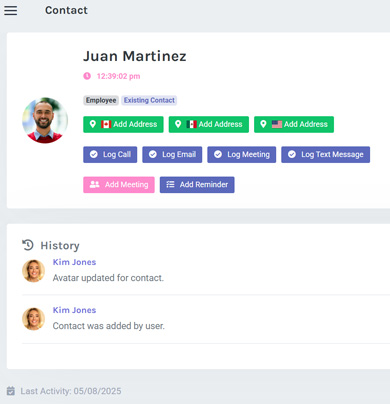390x404 pixels.
Task: Open Kim Jones link on contact added entry
Action: (x=74, y=310)
